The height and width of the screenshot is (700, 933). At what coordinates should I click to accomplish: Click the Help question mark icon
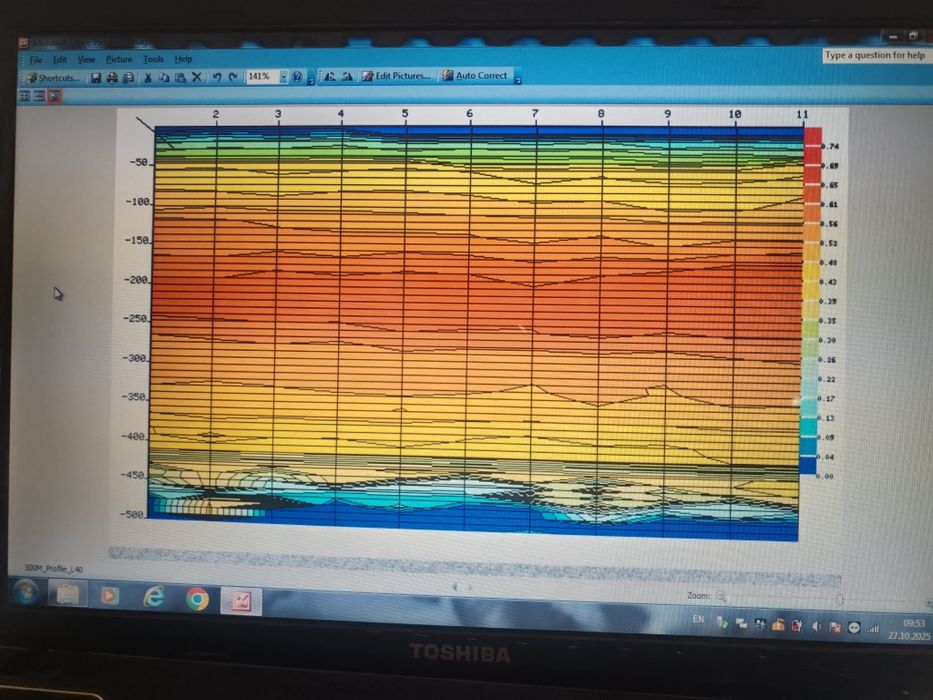pos(297,76)
